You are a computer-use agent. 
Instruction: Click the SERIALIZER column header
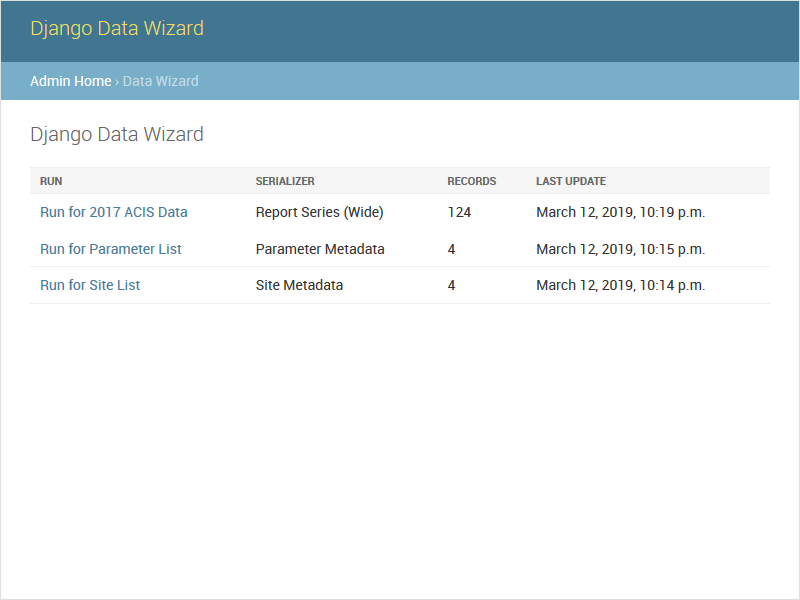click(x=285, y=181)
